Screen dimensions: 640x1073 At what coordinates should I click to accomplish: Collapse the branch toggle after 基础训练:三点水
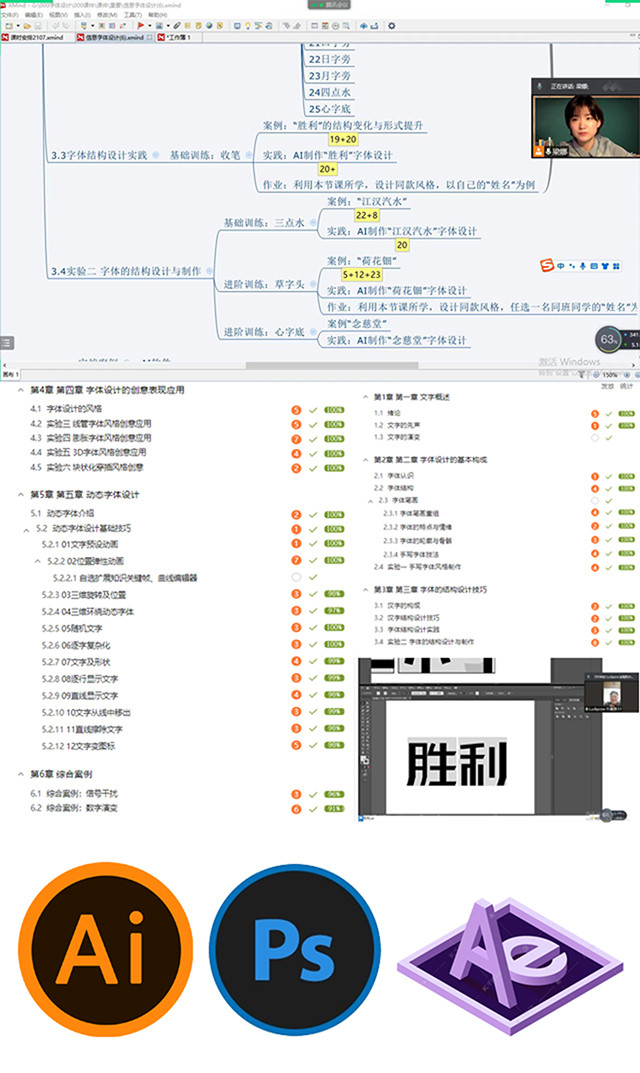tap(313, 223)
